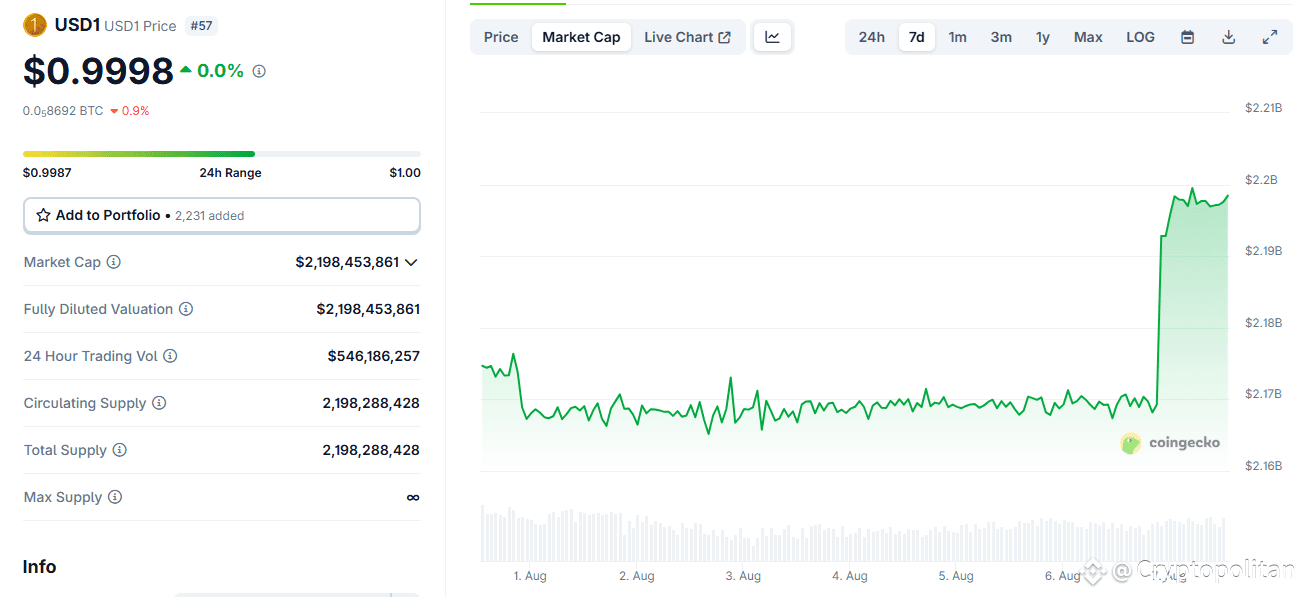This screenshot has height=597, width=1303.
Task: Click the $1.00 range high value
Action: tap(405, 173)
